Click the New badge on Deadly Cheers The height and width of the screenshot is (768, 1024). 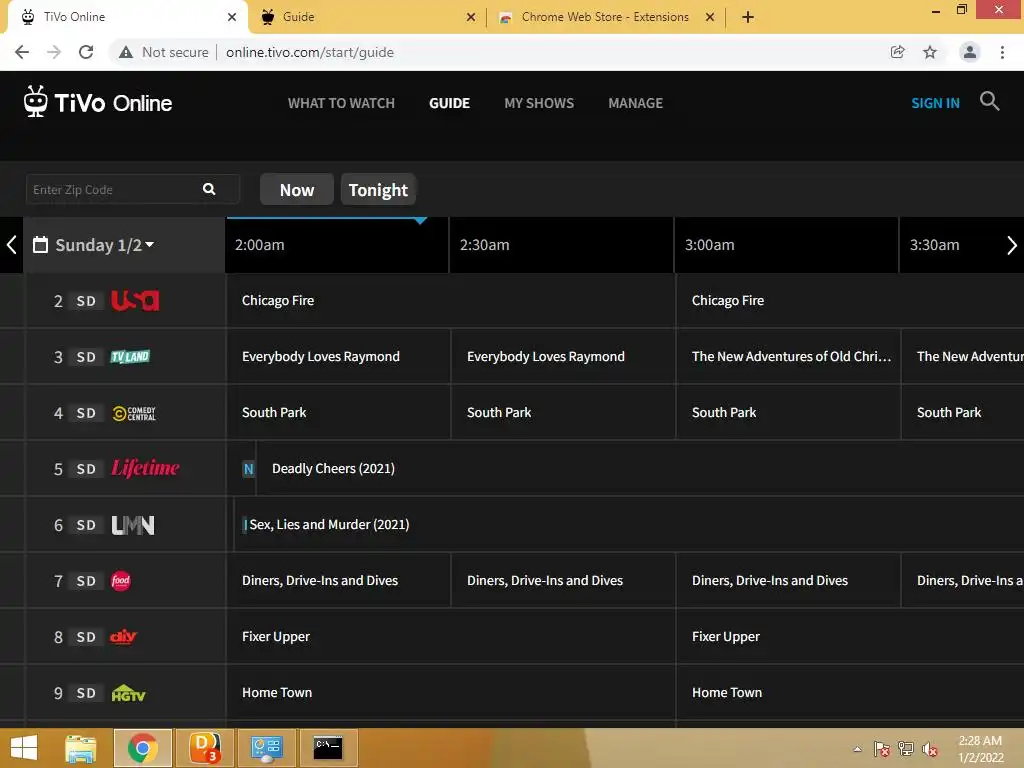click(x=248, y=469)
